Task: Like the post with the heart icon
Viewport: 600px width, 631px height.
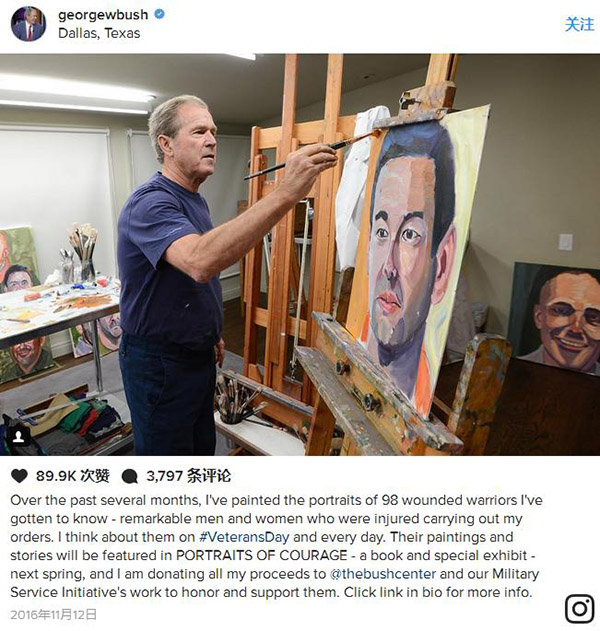Action: point(19,476)
